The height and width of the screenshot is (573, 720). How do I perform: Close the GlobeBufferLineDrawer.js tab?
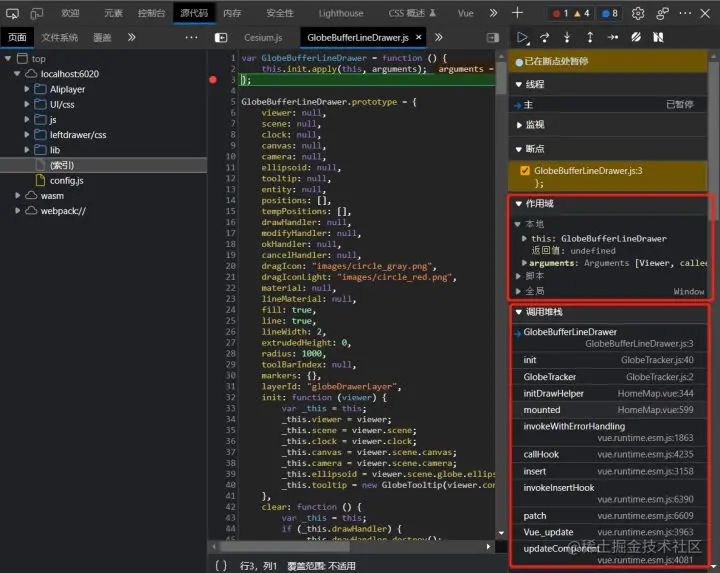click(418, 37)
